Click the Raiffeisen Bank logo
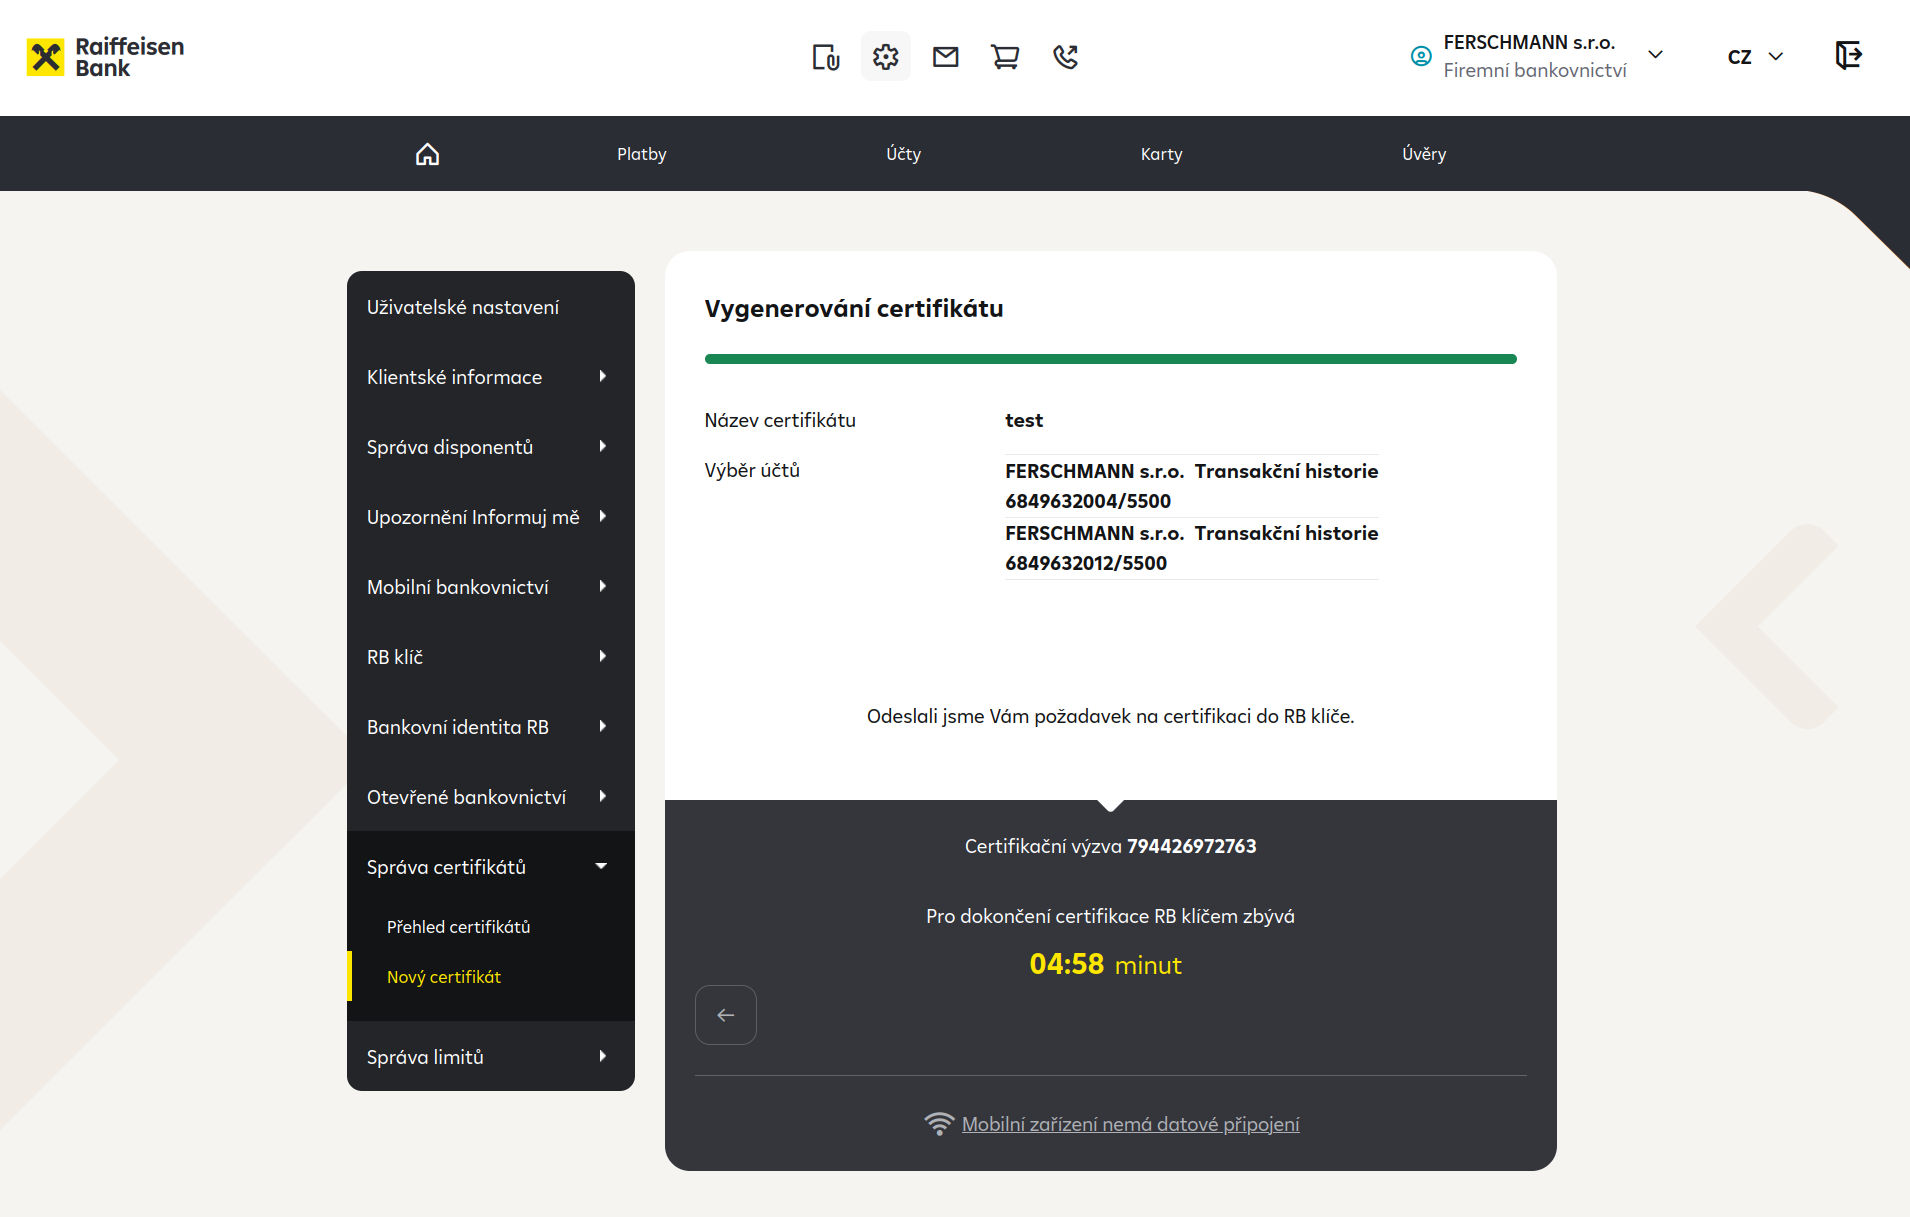 click(105, 57)
